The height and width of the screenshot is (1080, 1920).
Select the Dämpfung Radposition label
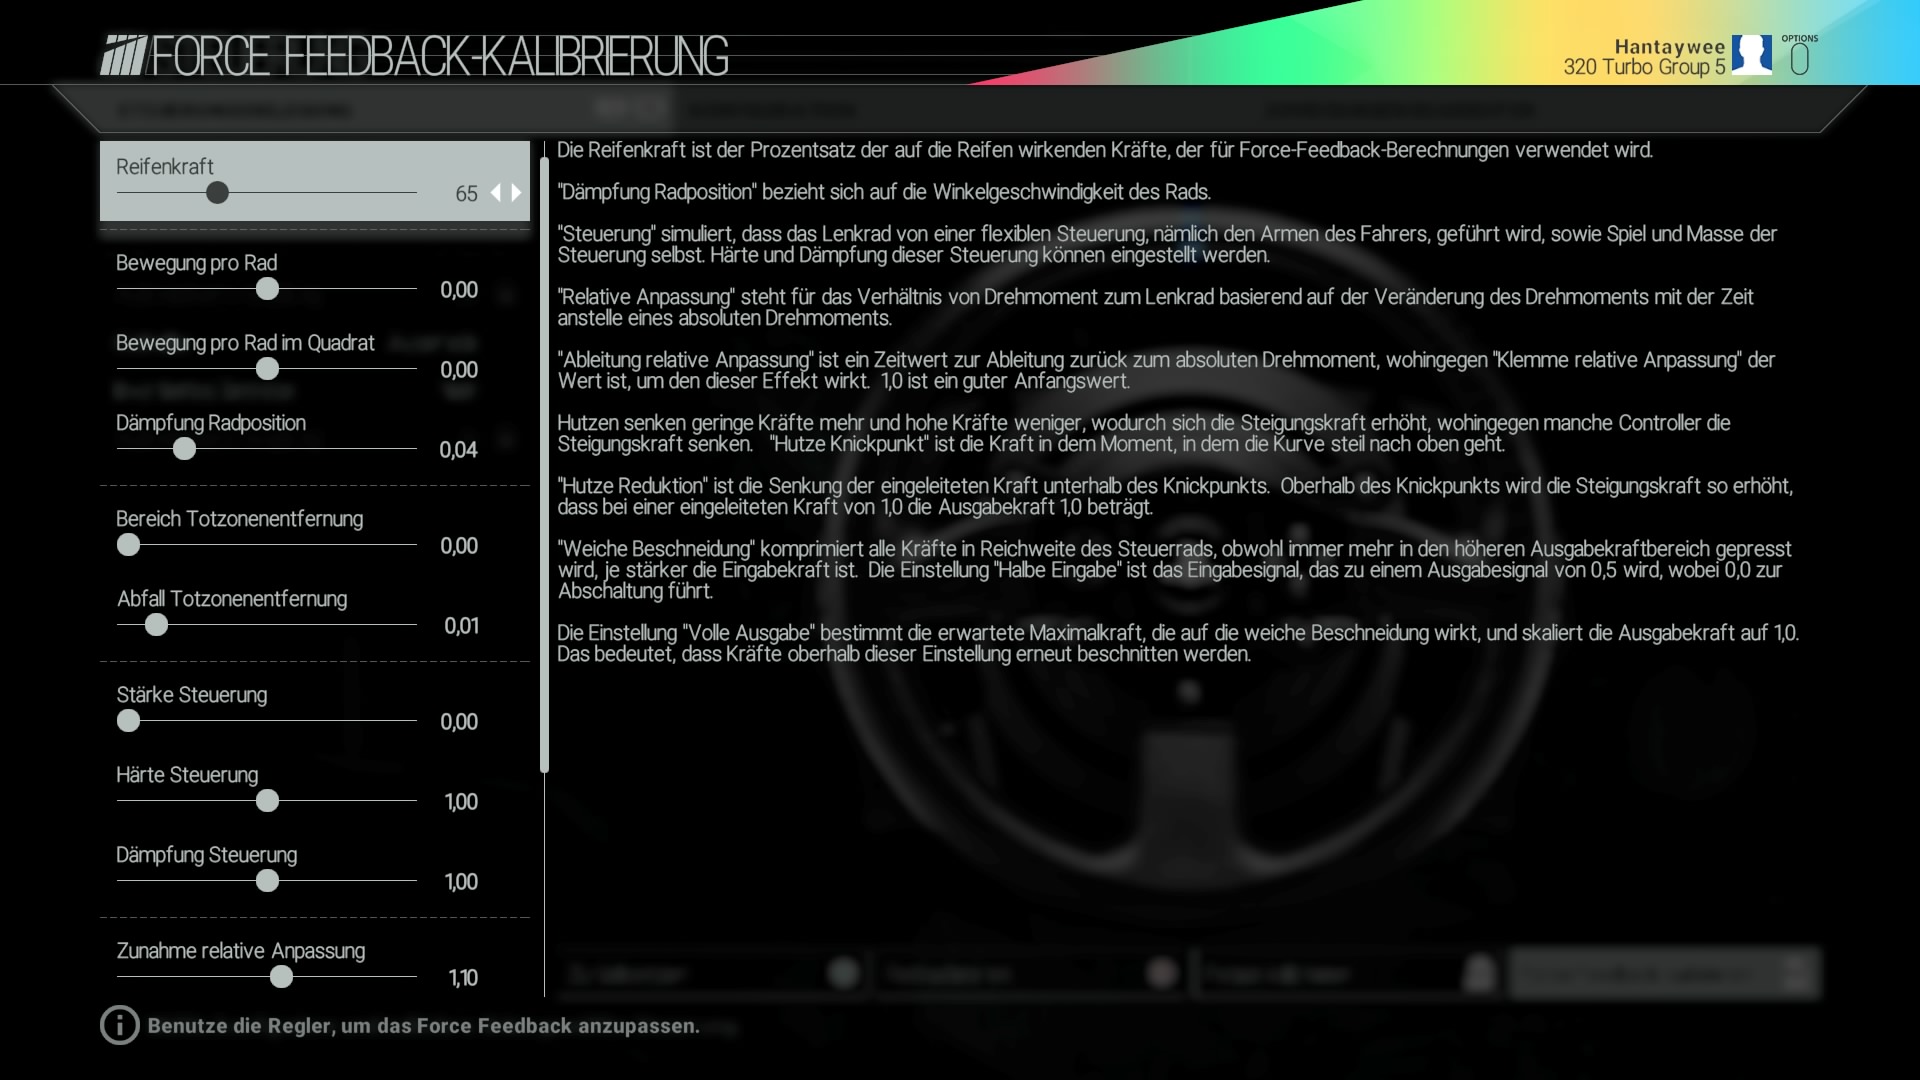[211, 423]
